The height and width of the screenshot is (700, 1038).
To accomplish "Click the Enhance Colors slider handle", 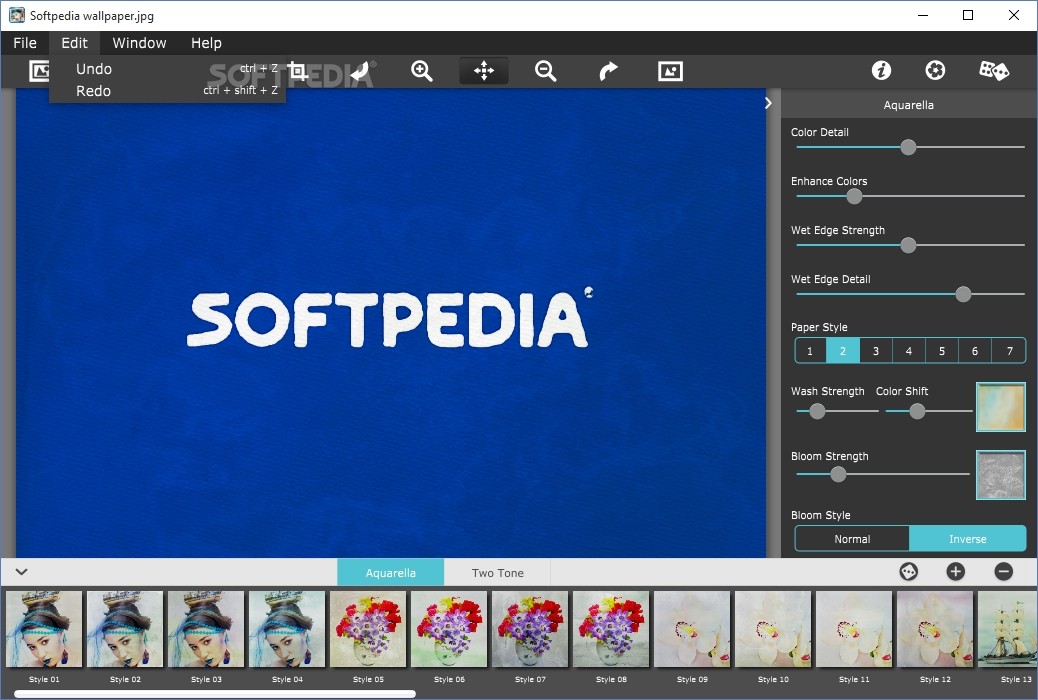I will click(x=855, y=196).
